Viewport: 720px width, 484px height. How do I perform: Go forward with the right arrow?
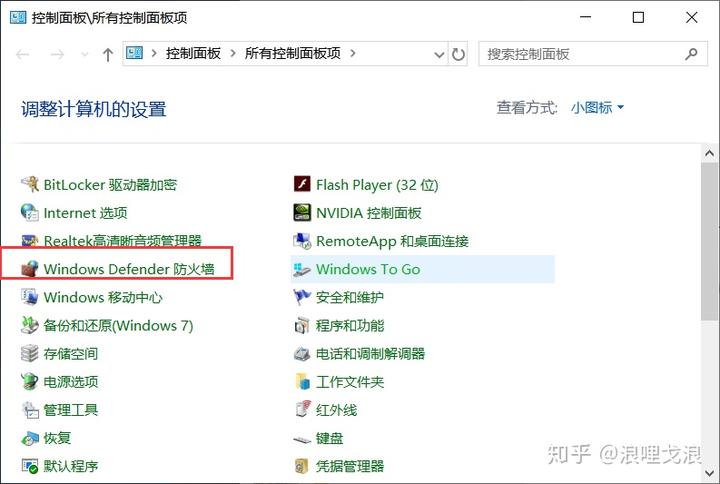point(57,55)
